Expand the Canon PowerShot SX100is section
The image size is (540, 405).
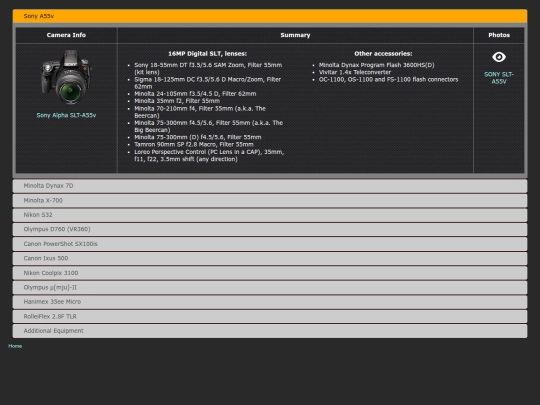[270, 244]
